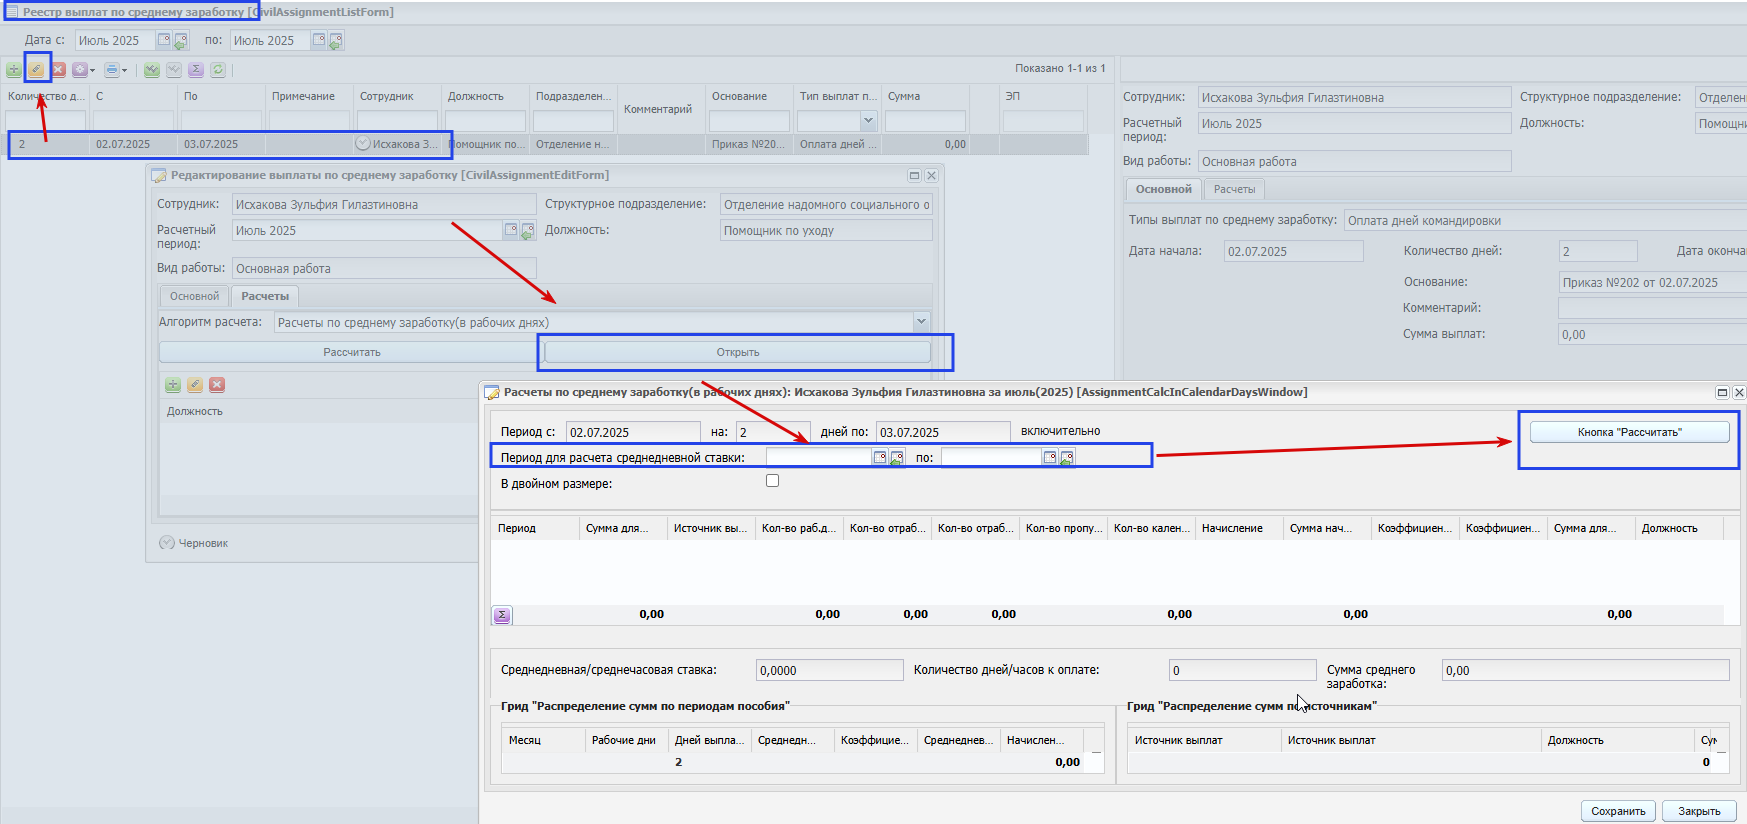Click the green add record icon in registry toolbar

pos(14,70)
